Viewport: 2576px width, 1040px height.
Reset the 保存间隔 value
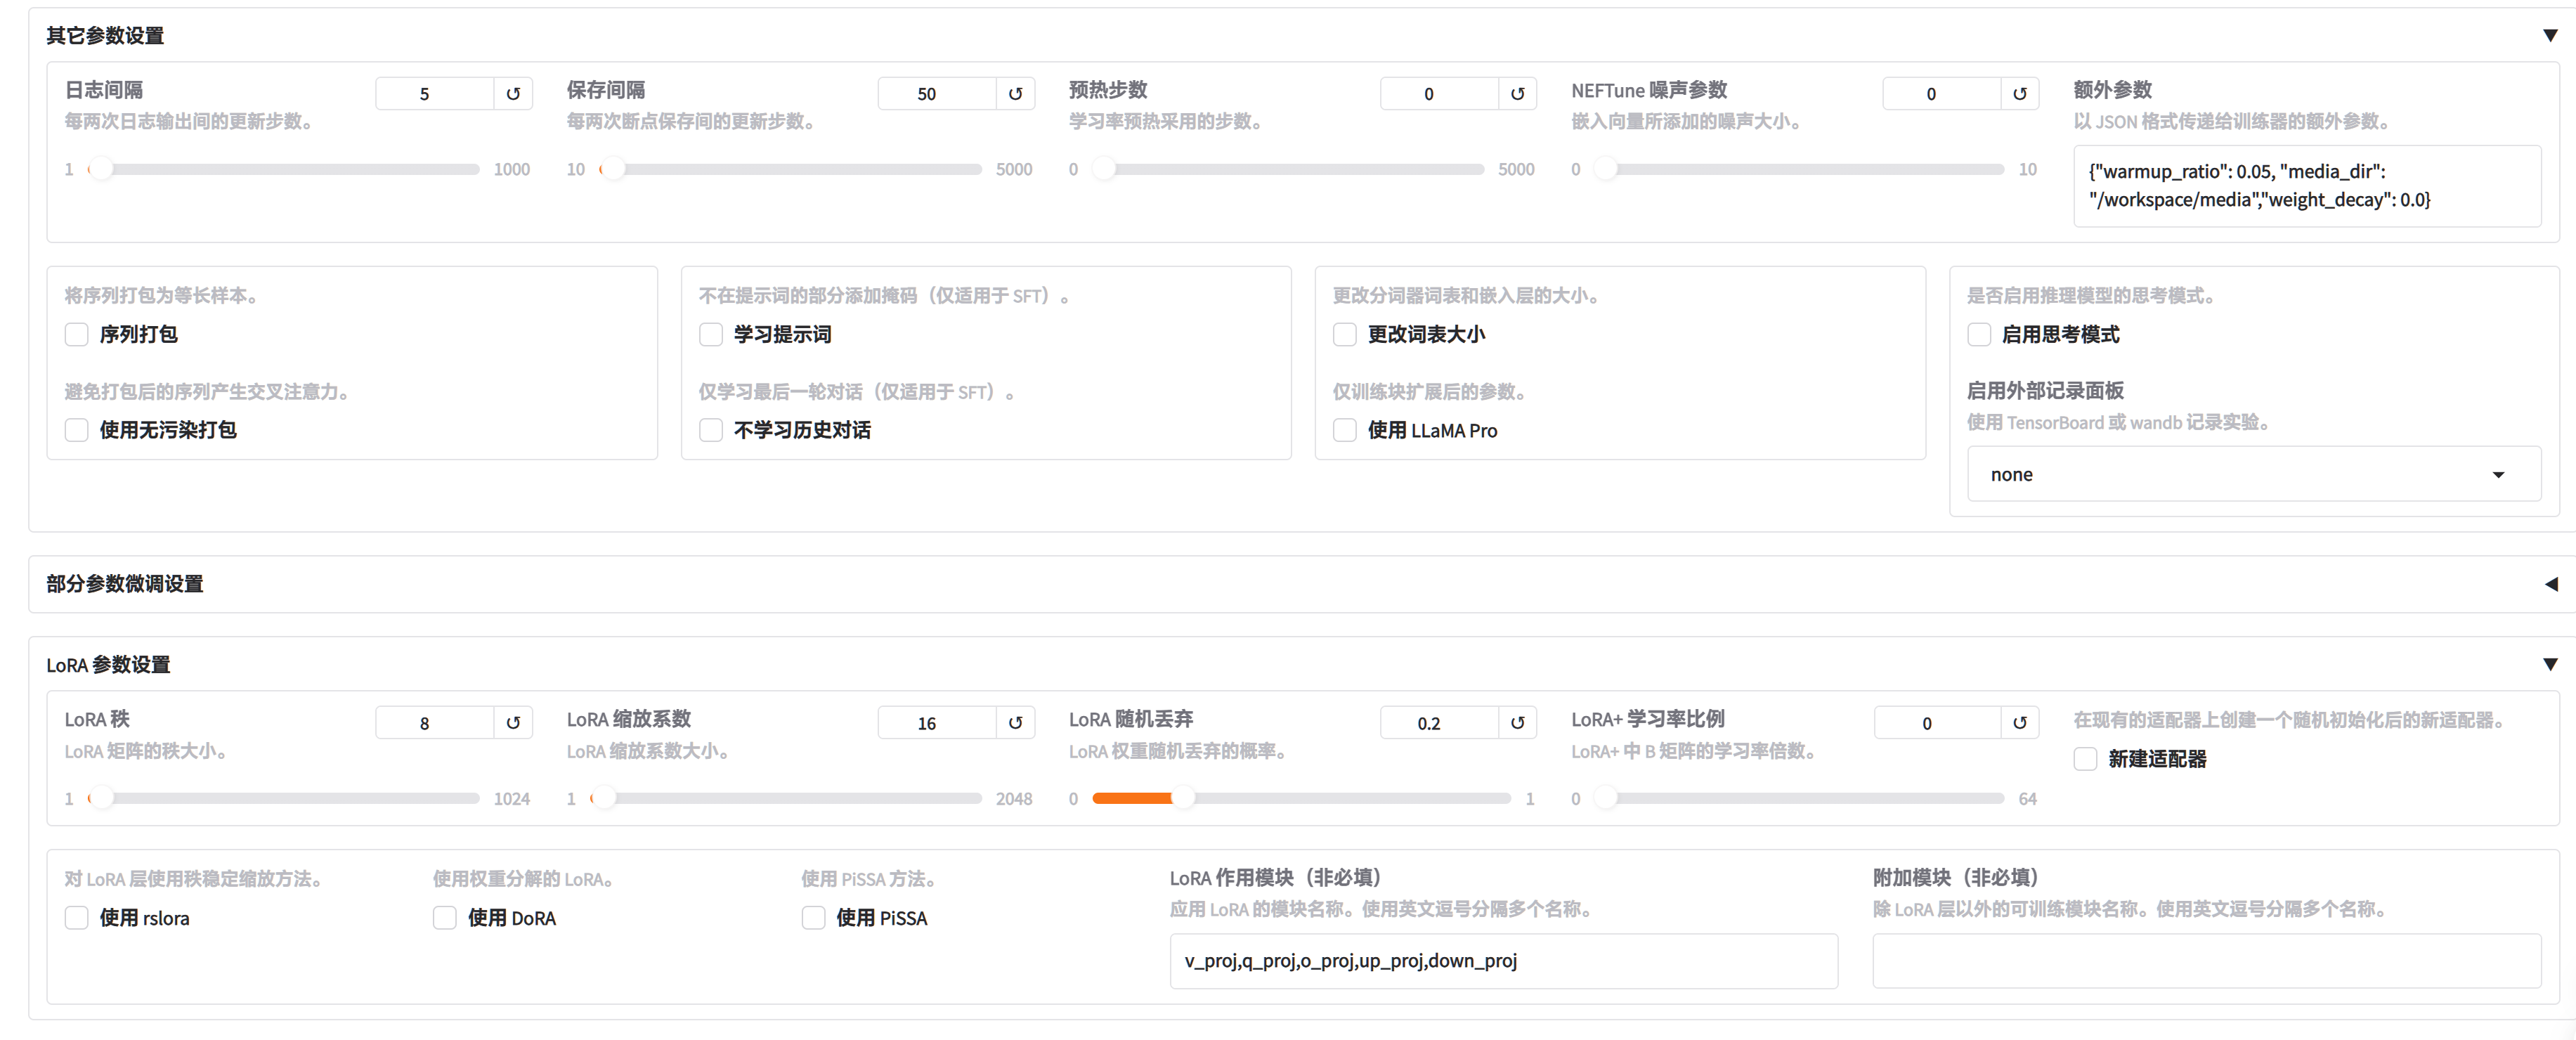(1015, 94)
